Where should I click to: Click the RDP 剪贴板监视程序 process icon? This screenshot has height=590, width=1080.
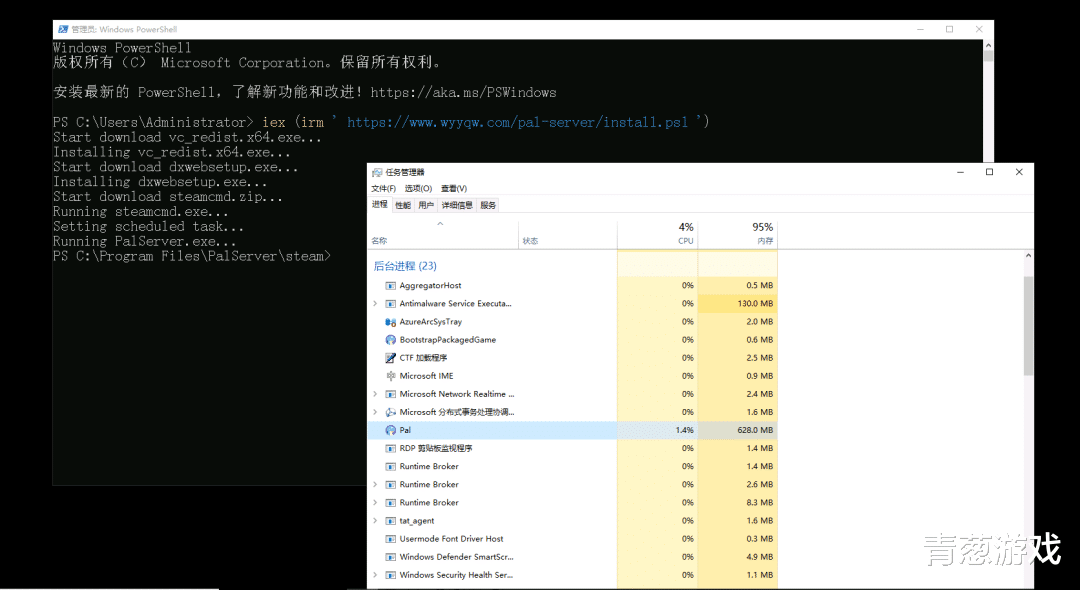[391, 448]
